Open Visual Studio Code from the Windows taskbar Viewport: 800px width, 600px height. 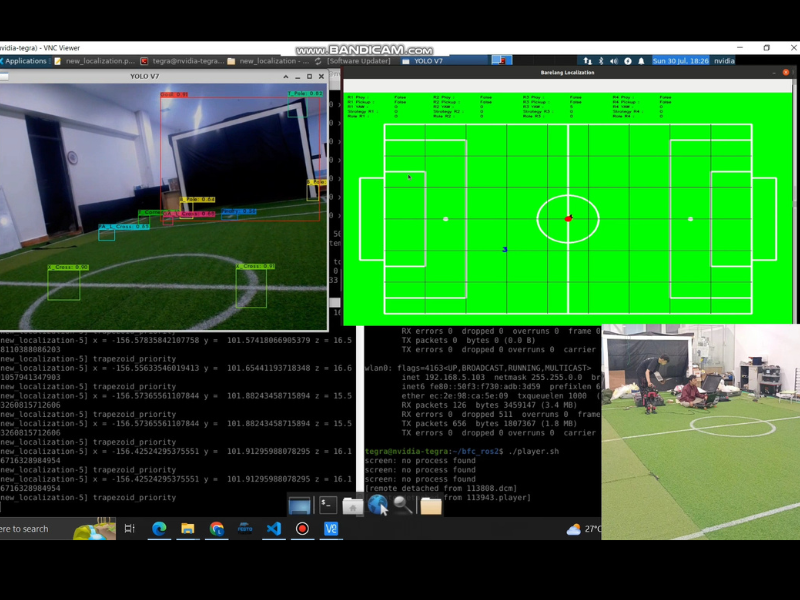point(273,529)
